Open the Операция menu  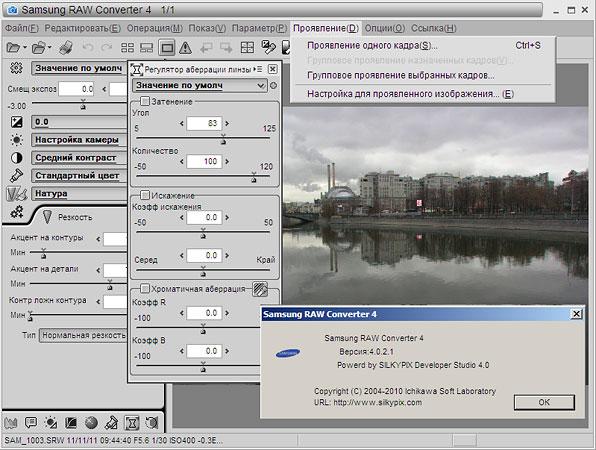coord(155,29)
